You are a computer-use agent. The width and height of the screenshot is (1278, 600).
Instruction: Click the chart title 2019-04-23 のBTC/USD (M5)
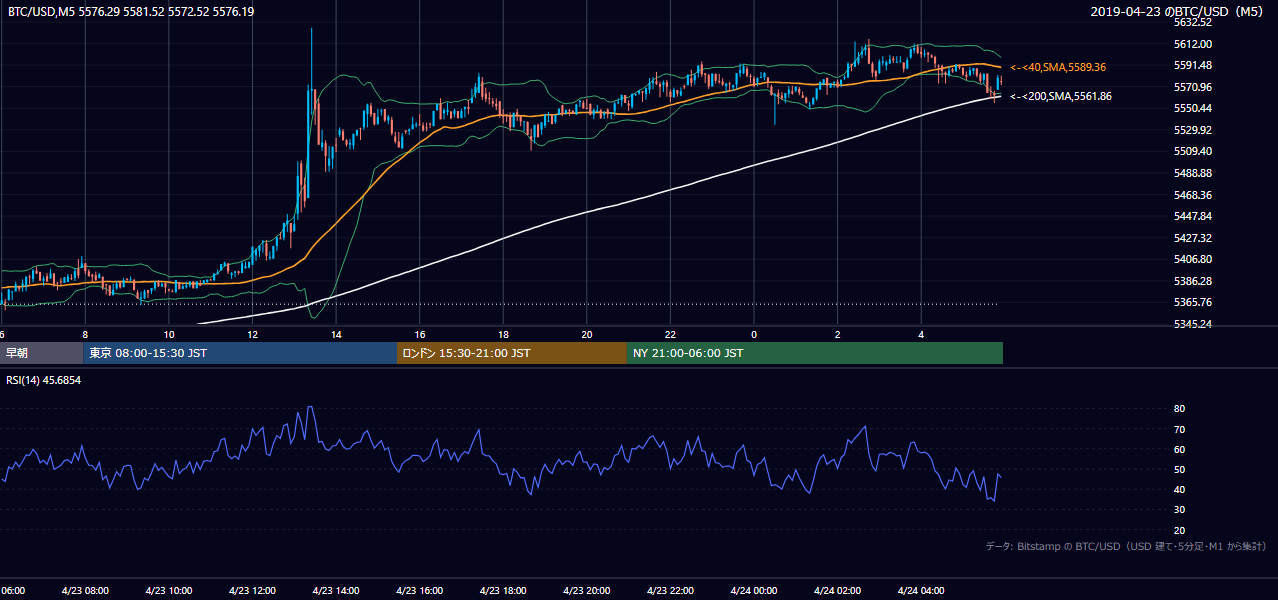[1179, 11]
